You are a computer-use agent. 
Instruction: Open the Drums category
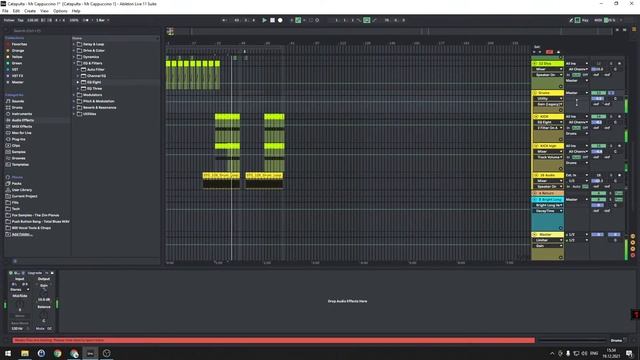(17, 107)
